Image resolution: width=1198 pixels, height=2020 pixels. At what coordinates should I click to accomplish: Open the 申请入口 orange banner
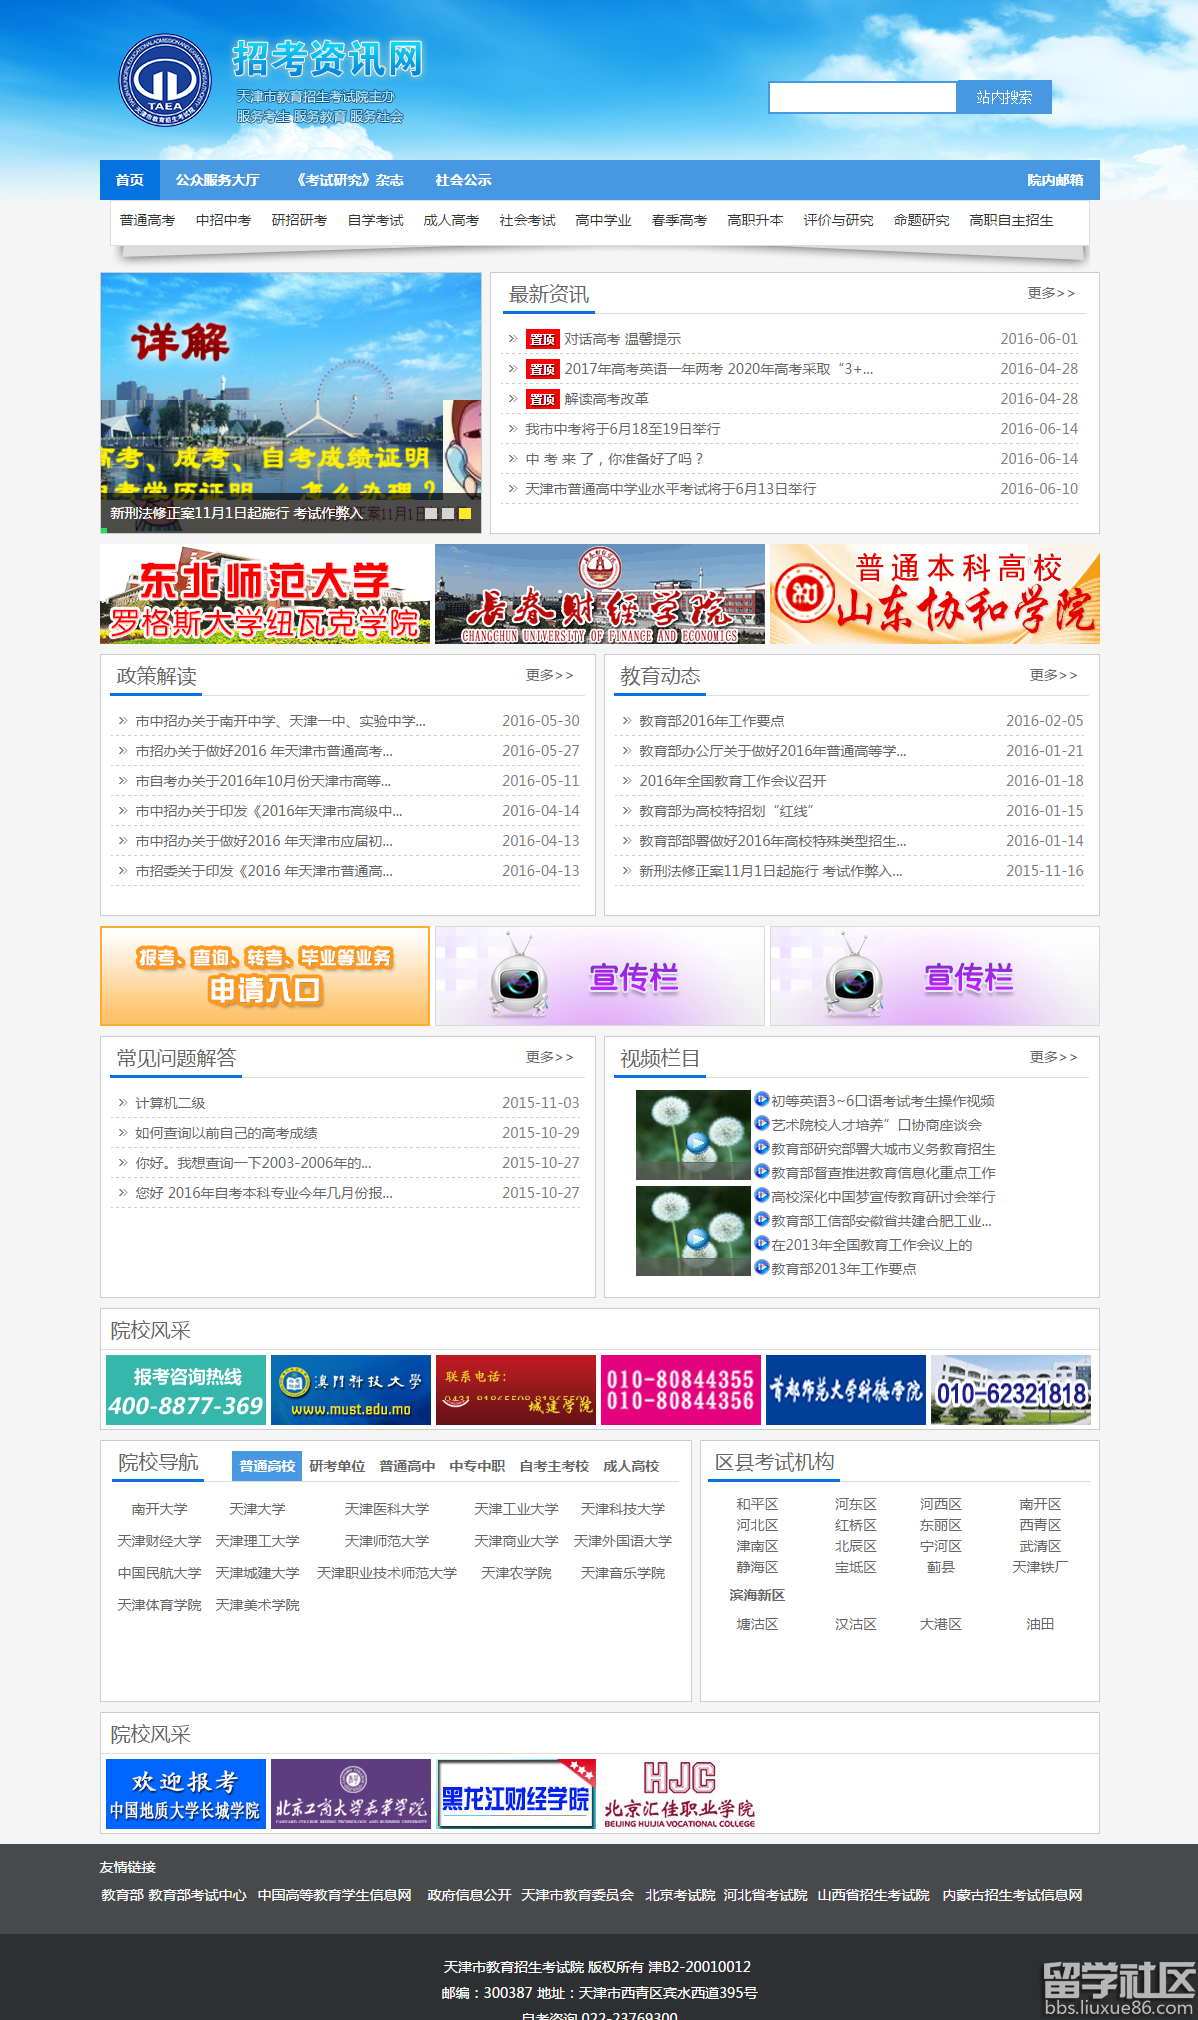[x=265, y=976]
